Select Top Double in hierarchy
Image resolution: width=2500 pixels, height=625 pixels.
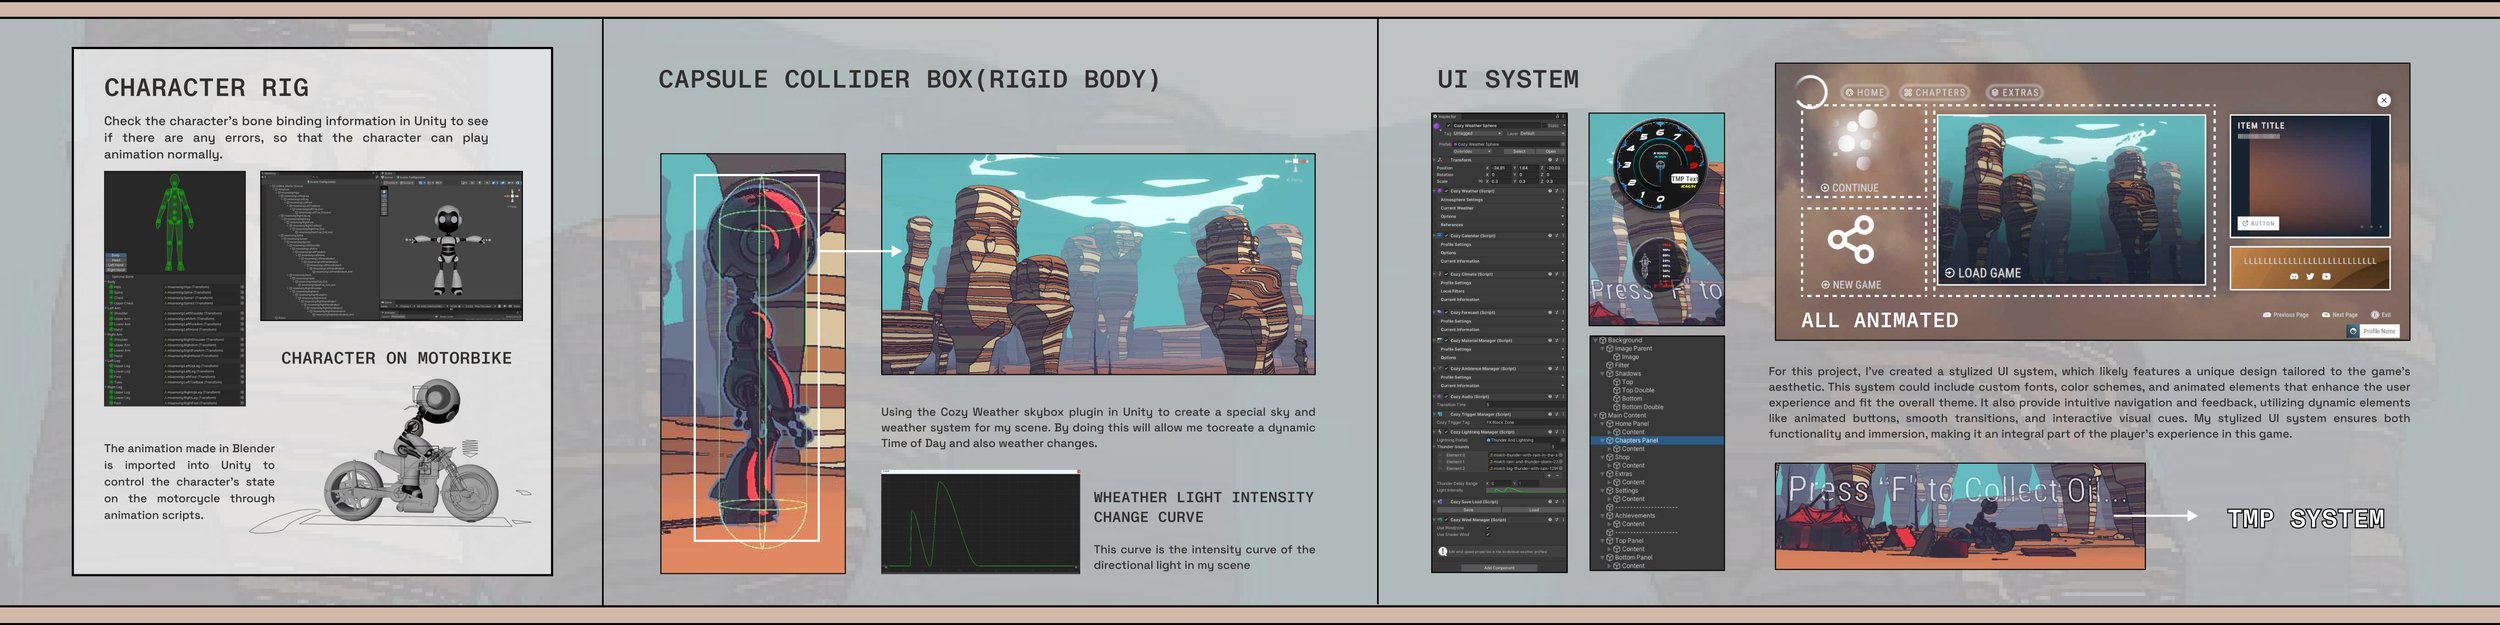(x=1634, y=390)
